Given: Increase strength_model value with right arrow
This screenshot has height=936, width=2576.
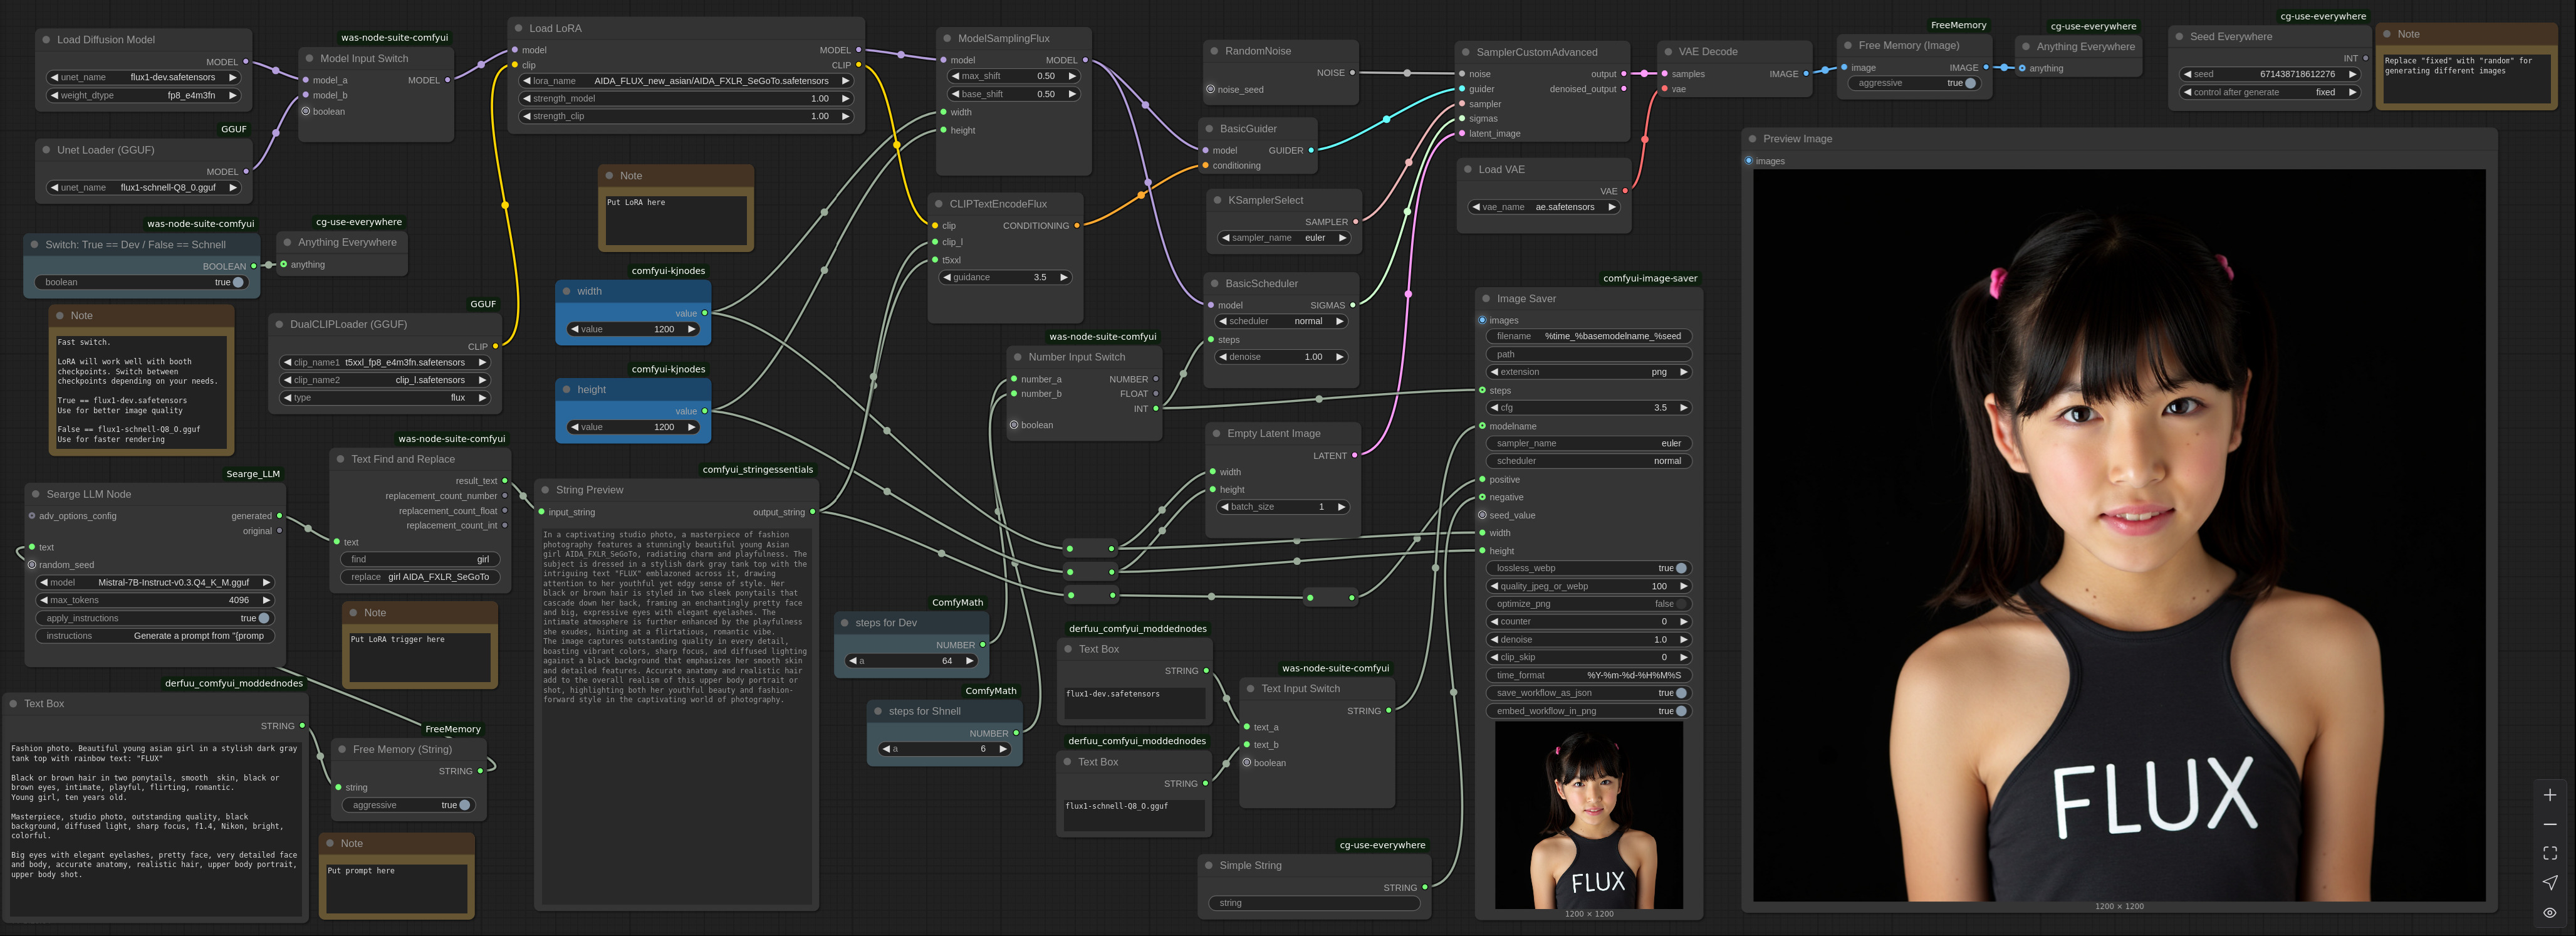Looking at the screenshot, I should (845, 98).
